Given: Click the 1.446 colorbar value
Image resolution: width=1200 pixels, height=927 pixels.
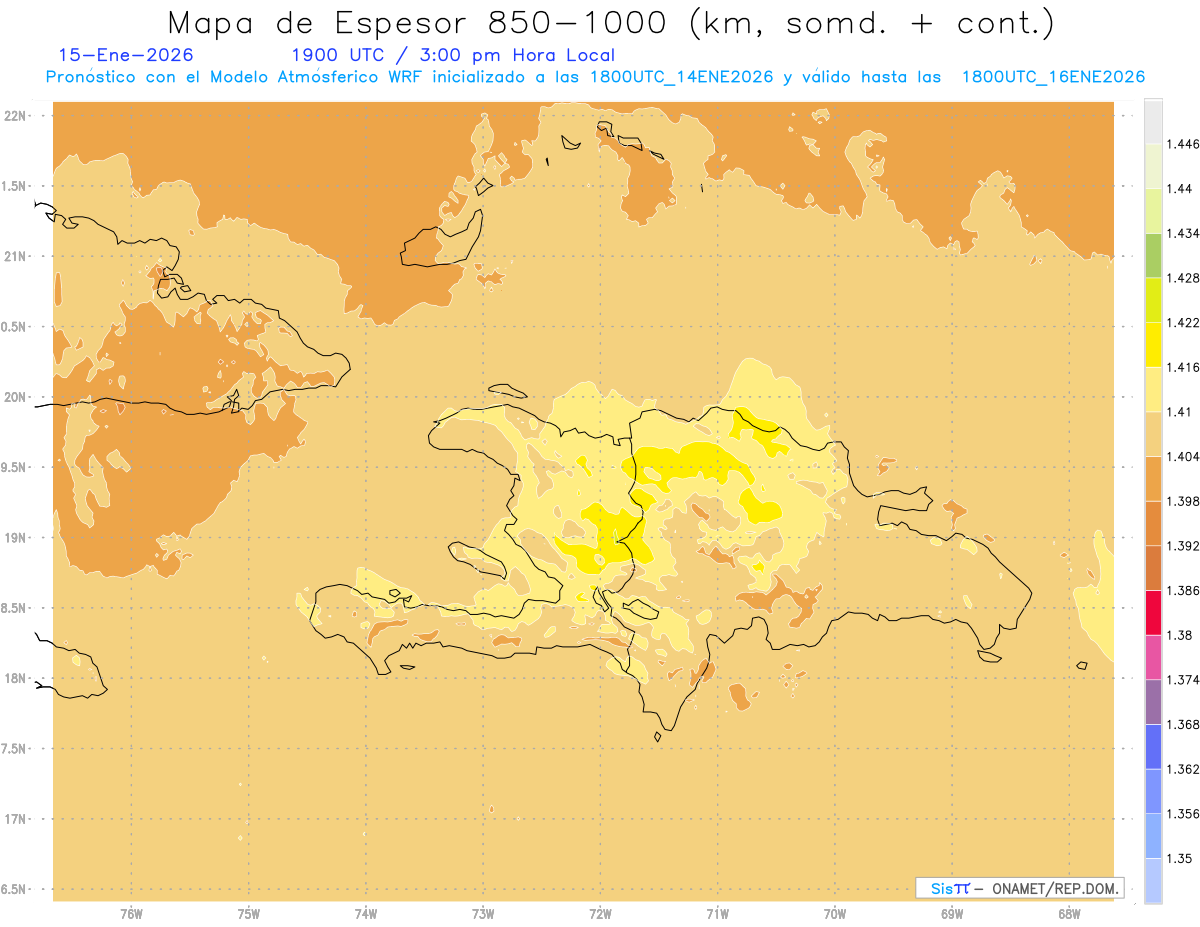Looking at the screenshot, I should coord(1183,144).
